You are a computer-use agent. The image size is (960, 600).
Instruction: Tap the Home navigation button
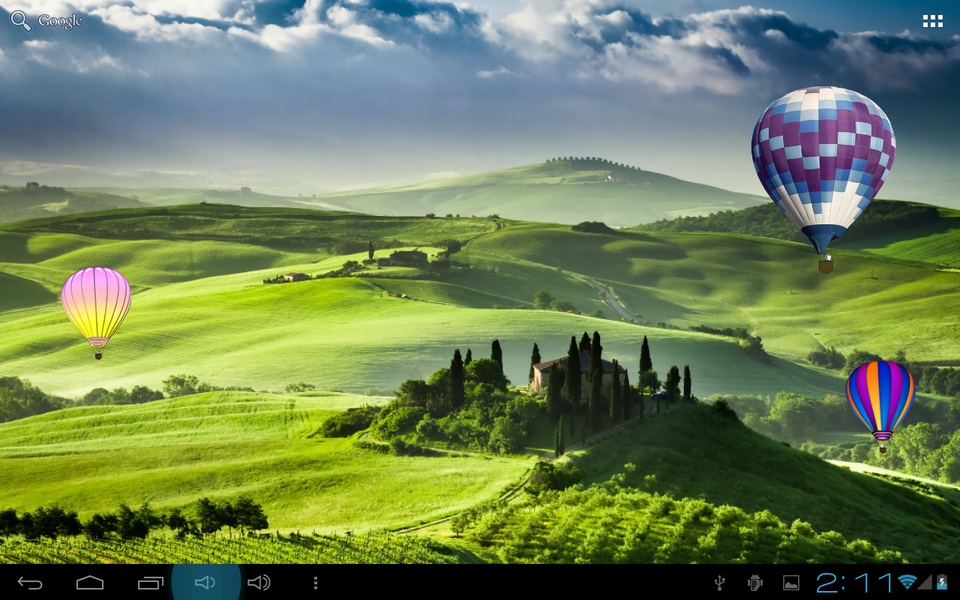[90, 583]
